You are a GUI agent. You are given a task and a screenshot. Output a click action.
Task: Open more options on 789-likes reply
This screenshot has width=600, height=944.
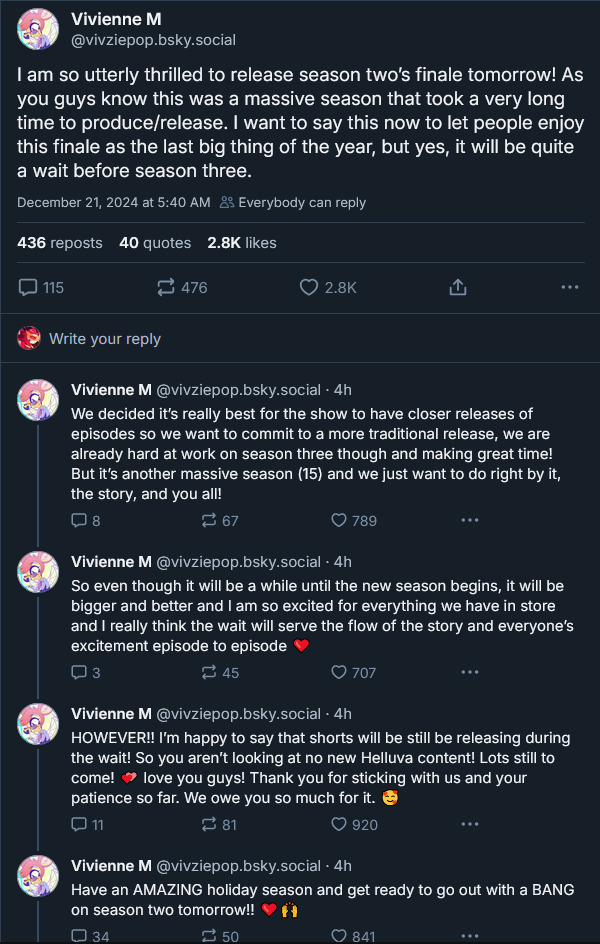coord(470,520)
